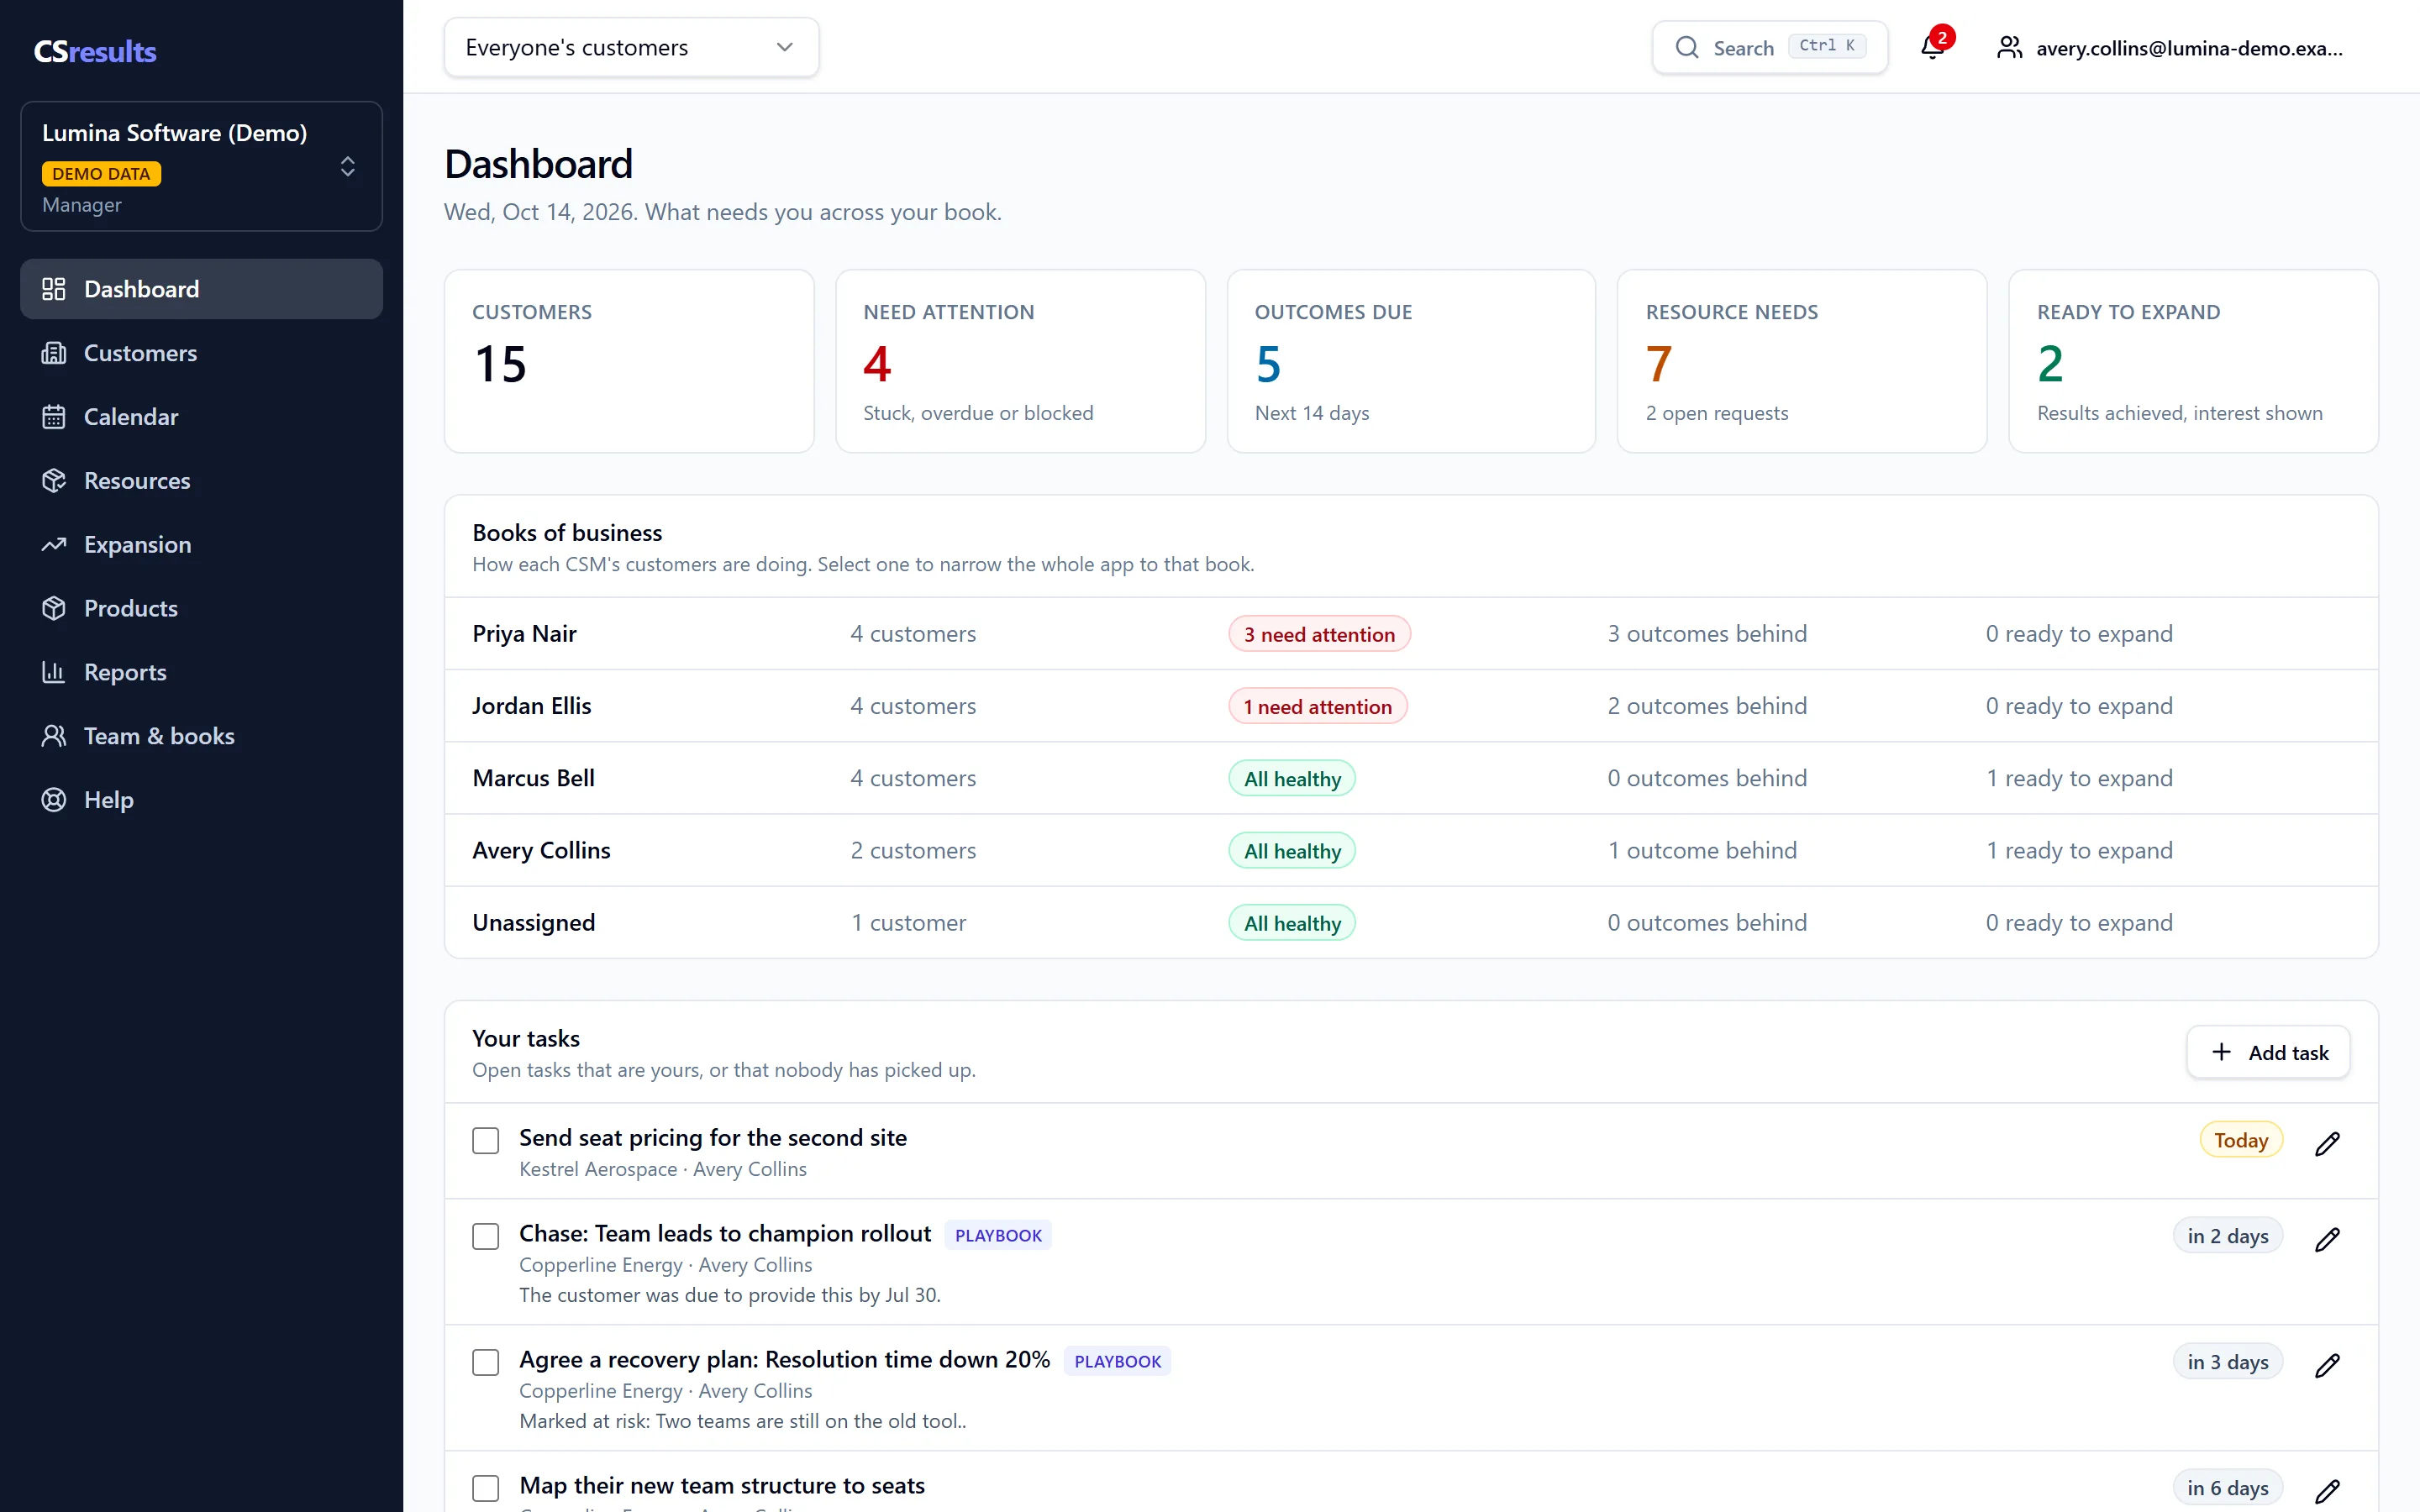Check off Send seat pricing task
This screenshot has width=2420, height=1512.
[486, 1140]
